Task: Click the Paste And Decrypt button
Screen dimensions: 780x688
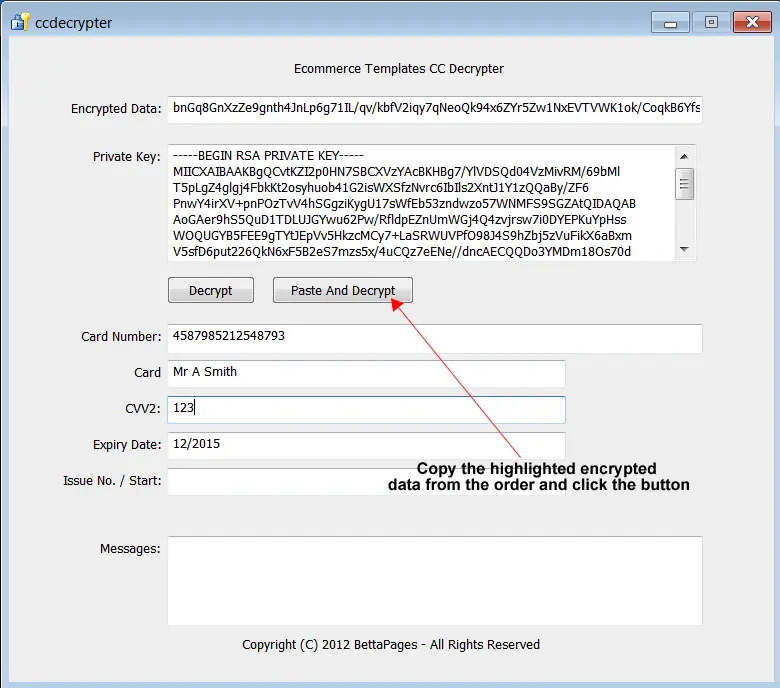Action: coord(342,291)
